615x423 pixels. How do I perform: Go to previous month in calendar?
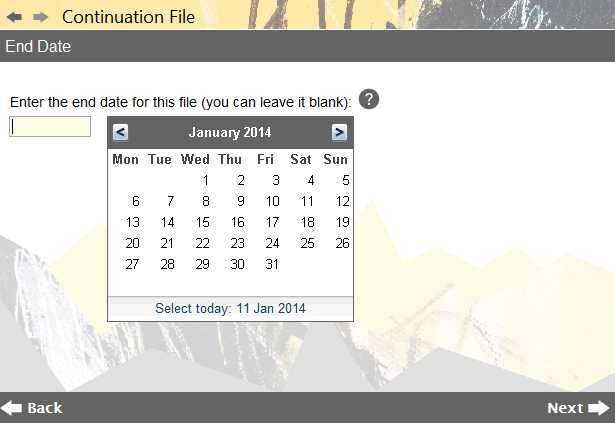pyautogui.click(x=120, y=132)
